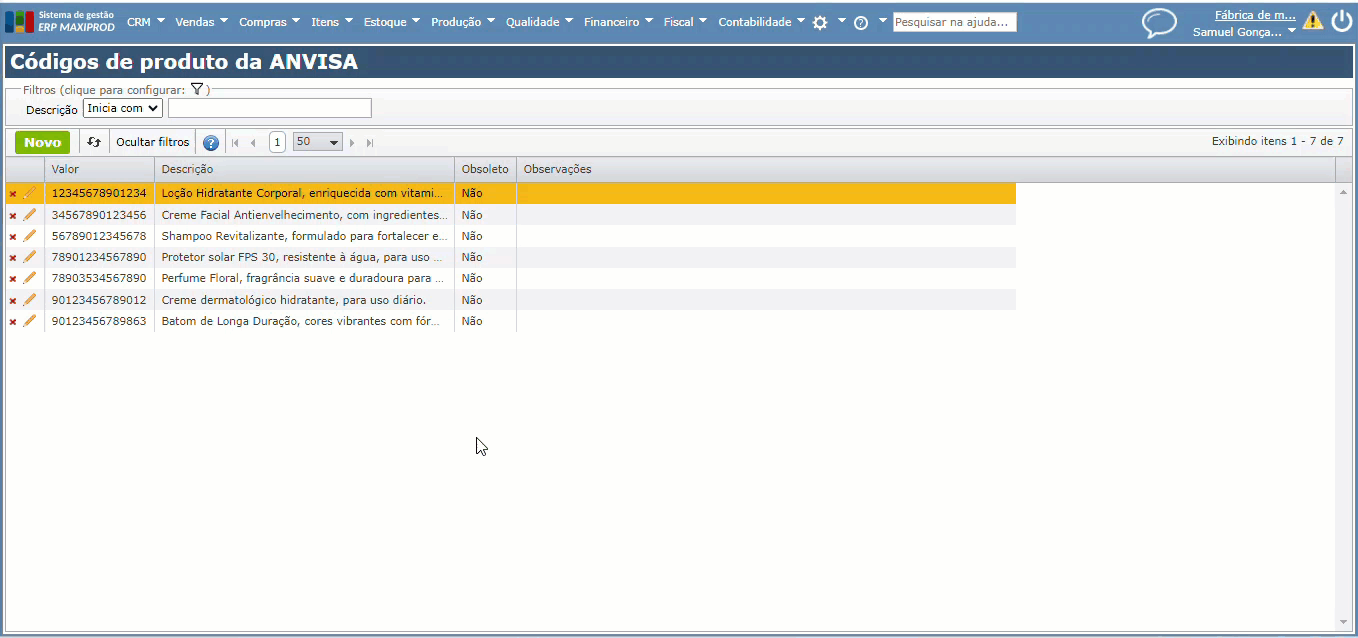
Task: Delete row 78901234567890 with red x
Action: [13, 257]
